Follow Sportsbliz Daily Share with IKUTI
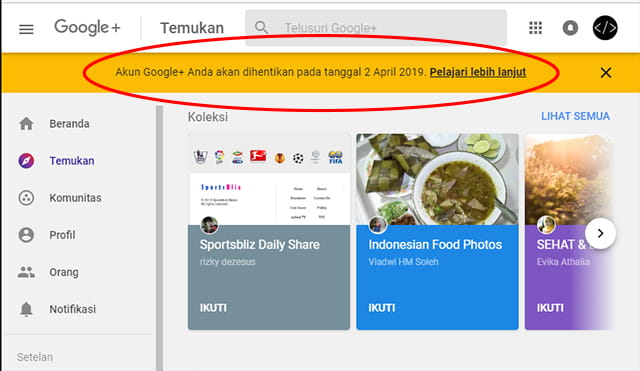This screenshot has width=640, height=371. (213, 308)
